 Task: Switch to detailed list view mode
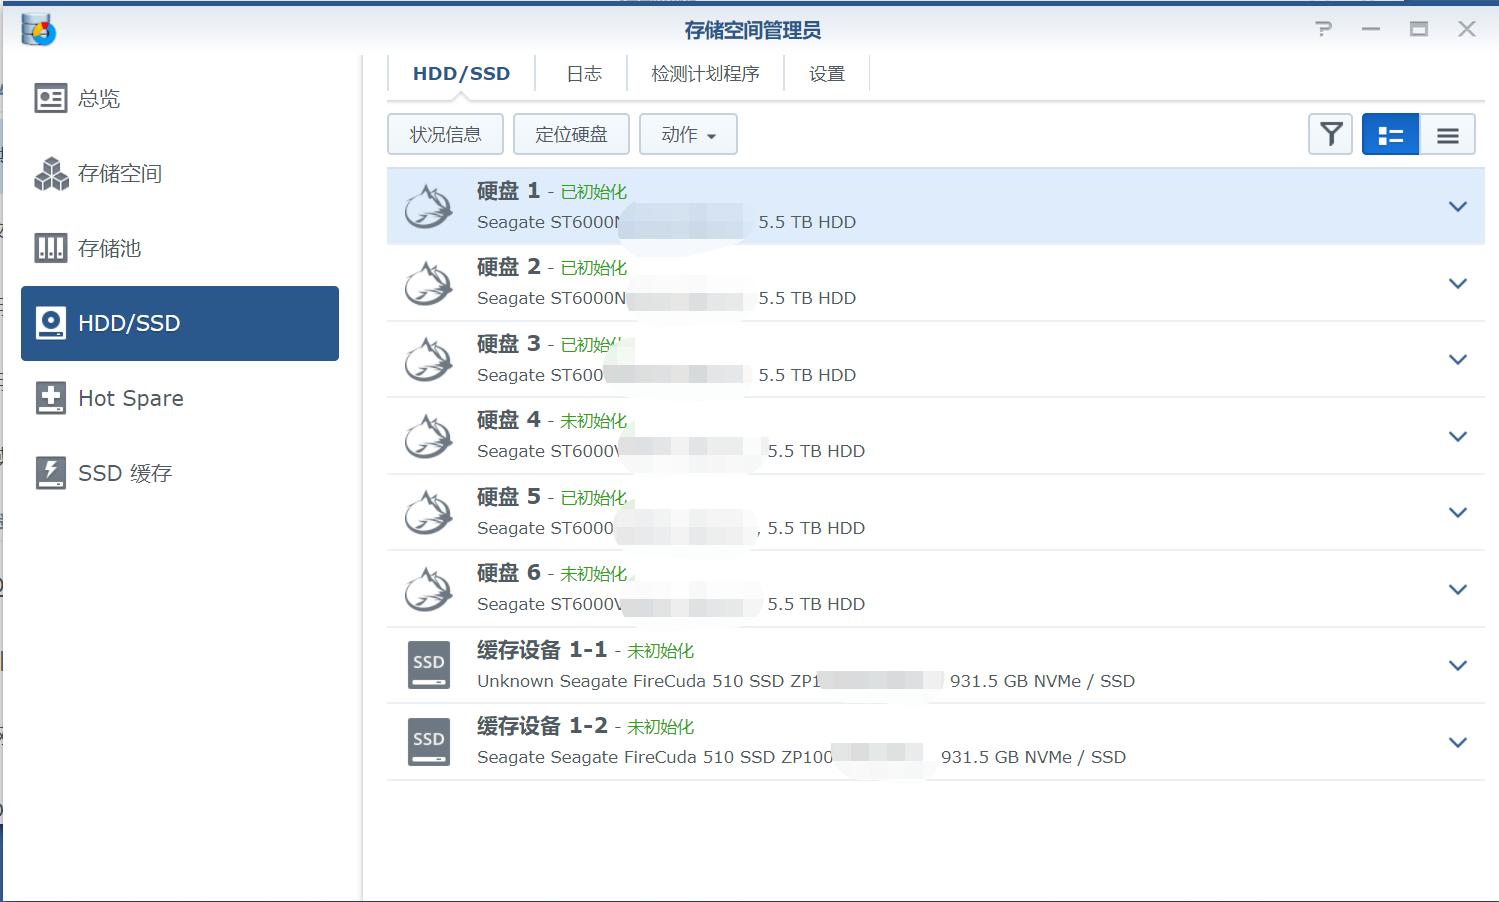pos(1389,133)
